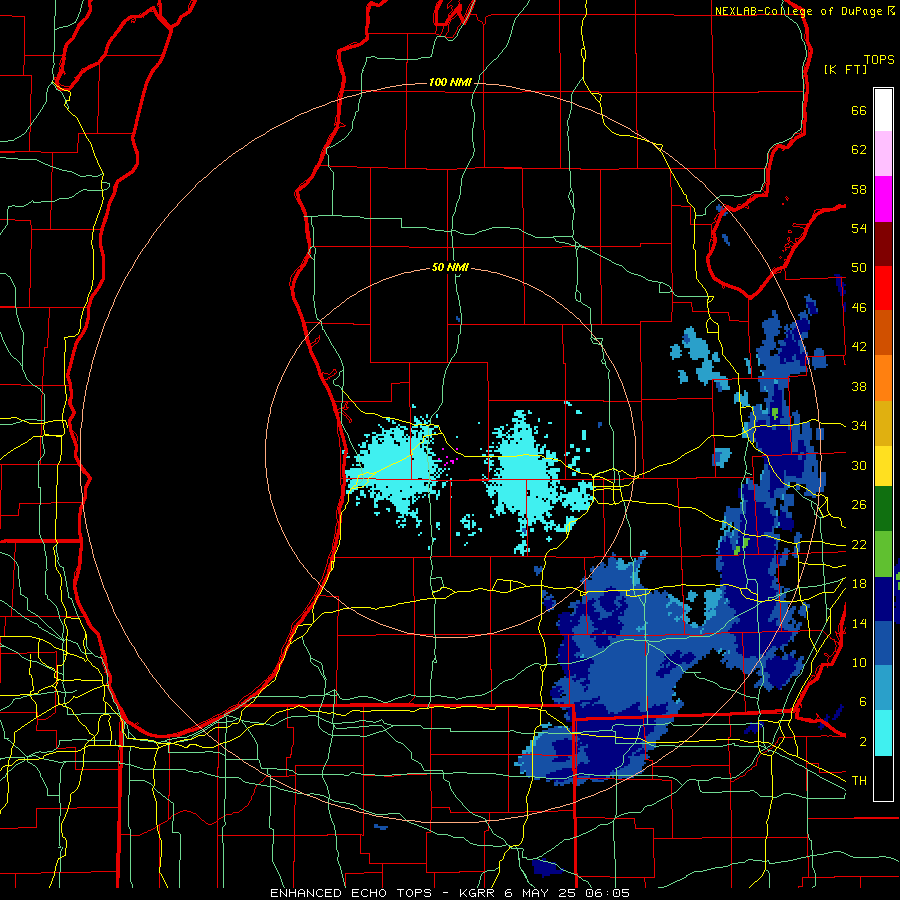Click the white 66 kft legend swatch
This screenshot has height=900, width=900.
click(x=883, y=110)
